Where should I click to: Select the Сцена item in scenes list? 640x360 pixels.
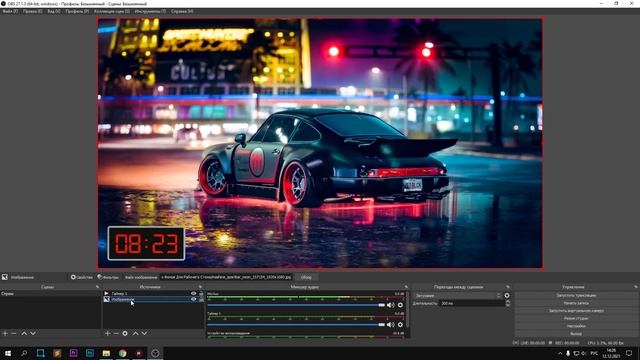click(x=50, y=293)
